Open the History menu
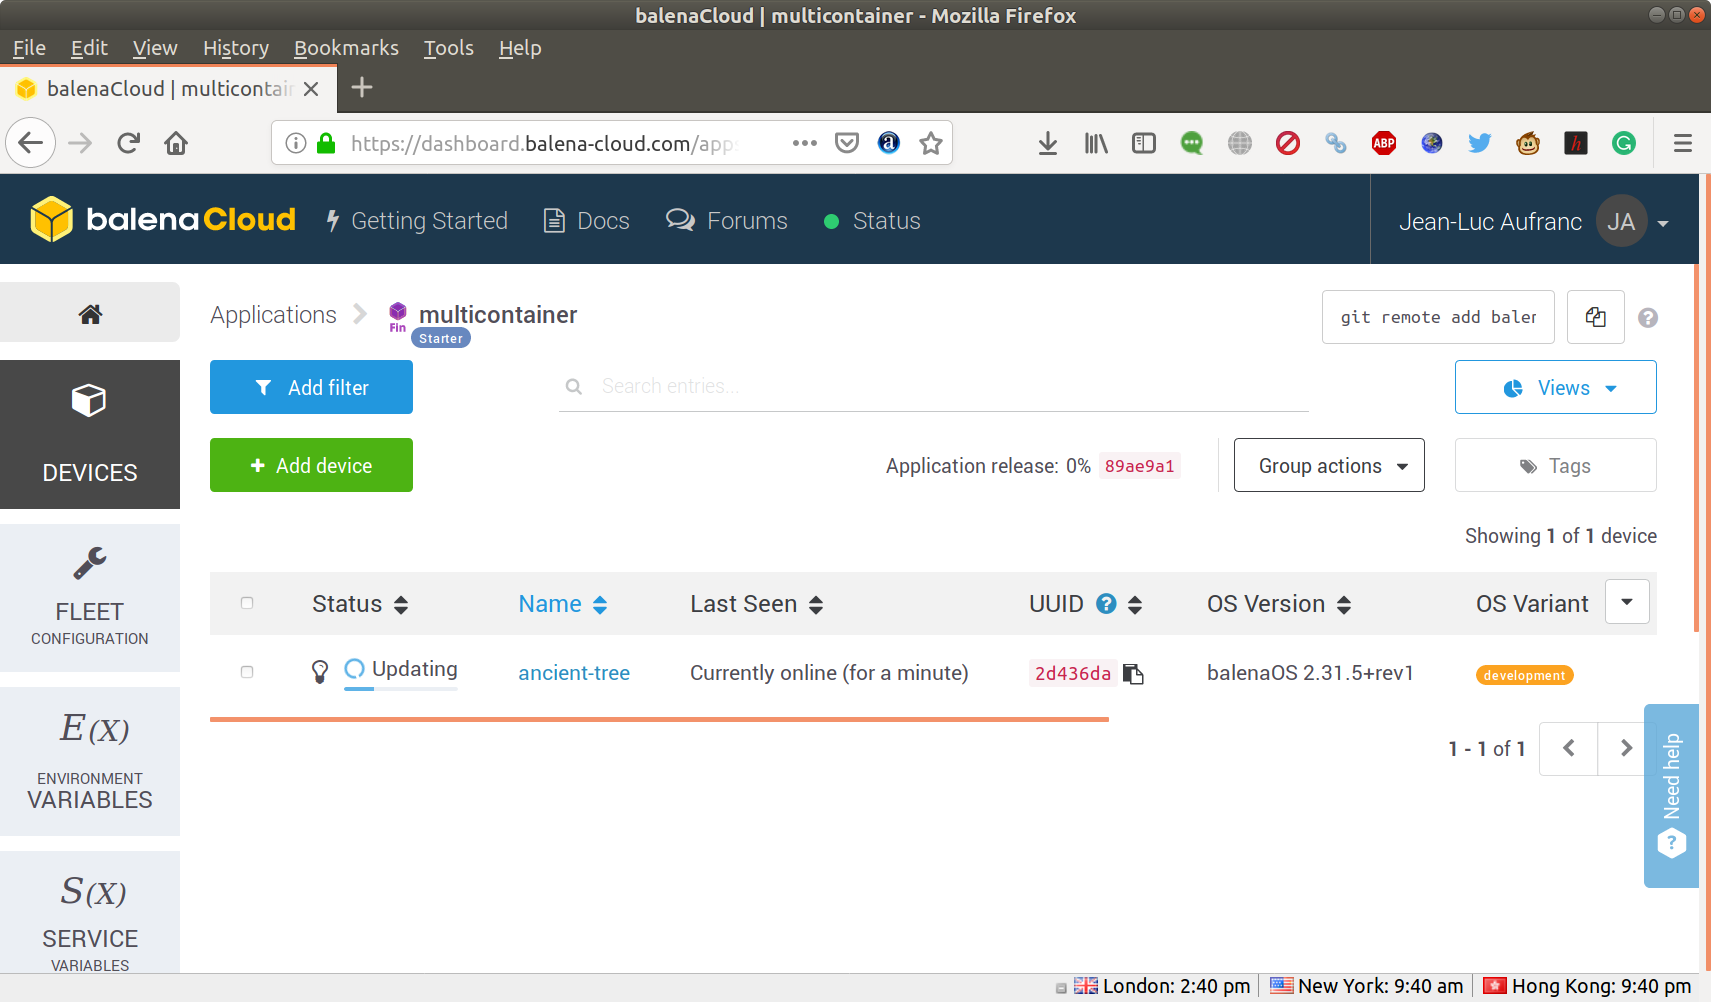The width and height of the screenshot is (1711, 1002). click(236, 48)
